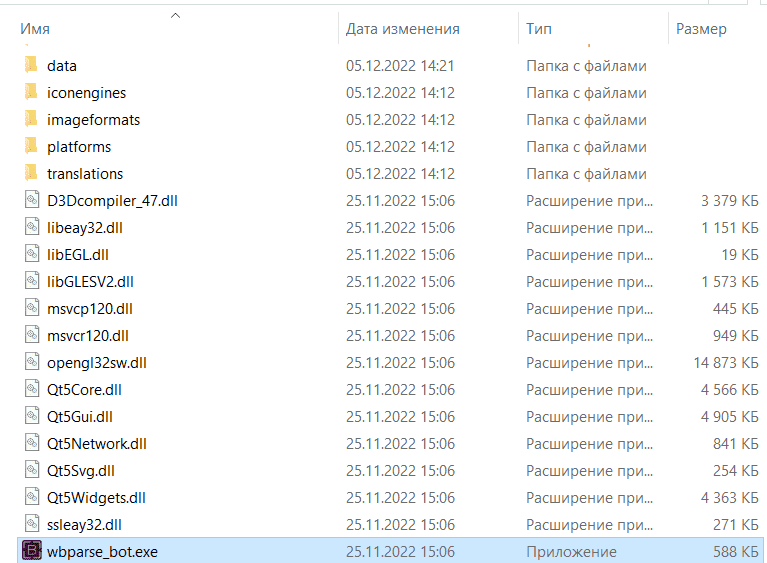The image size is (767, 563).
Task: Click the Qt5Svg.dll file icon
Action: (x=32, y=470)
